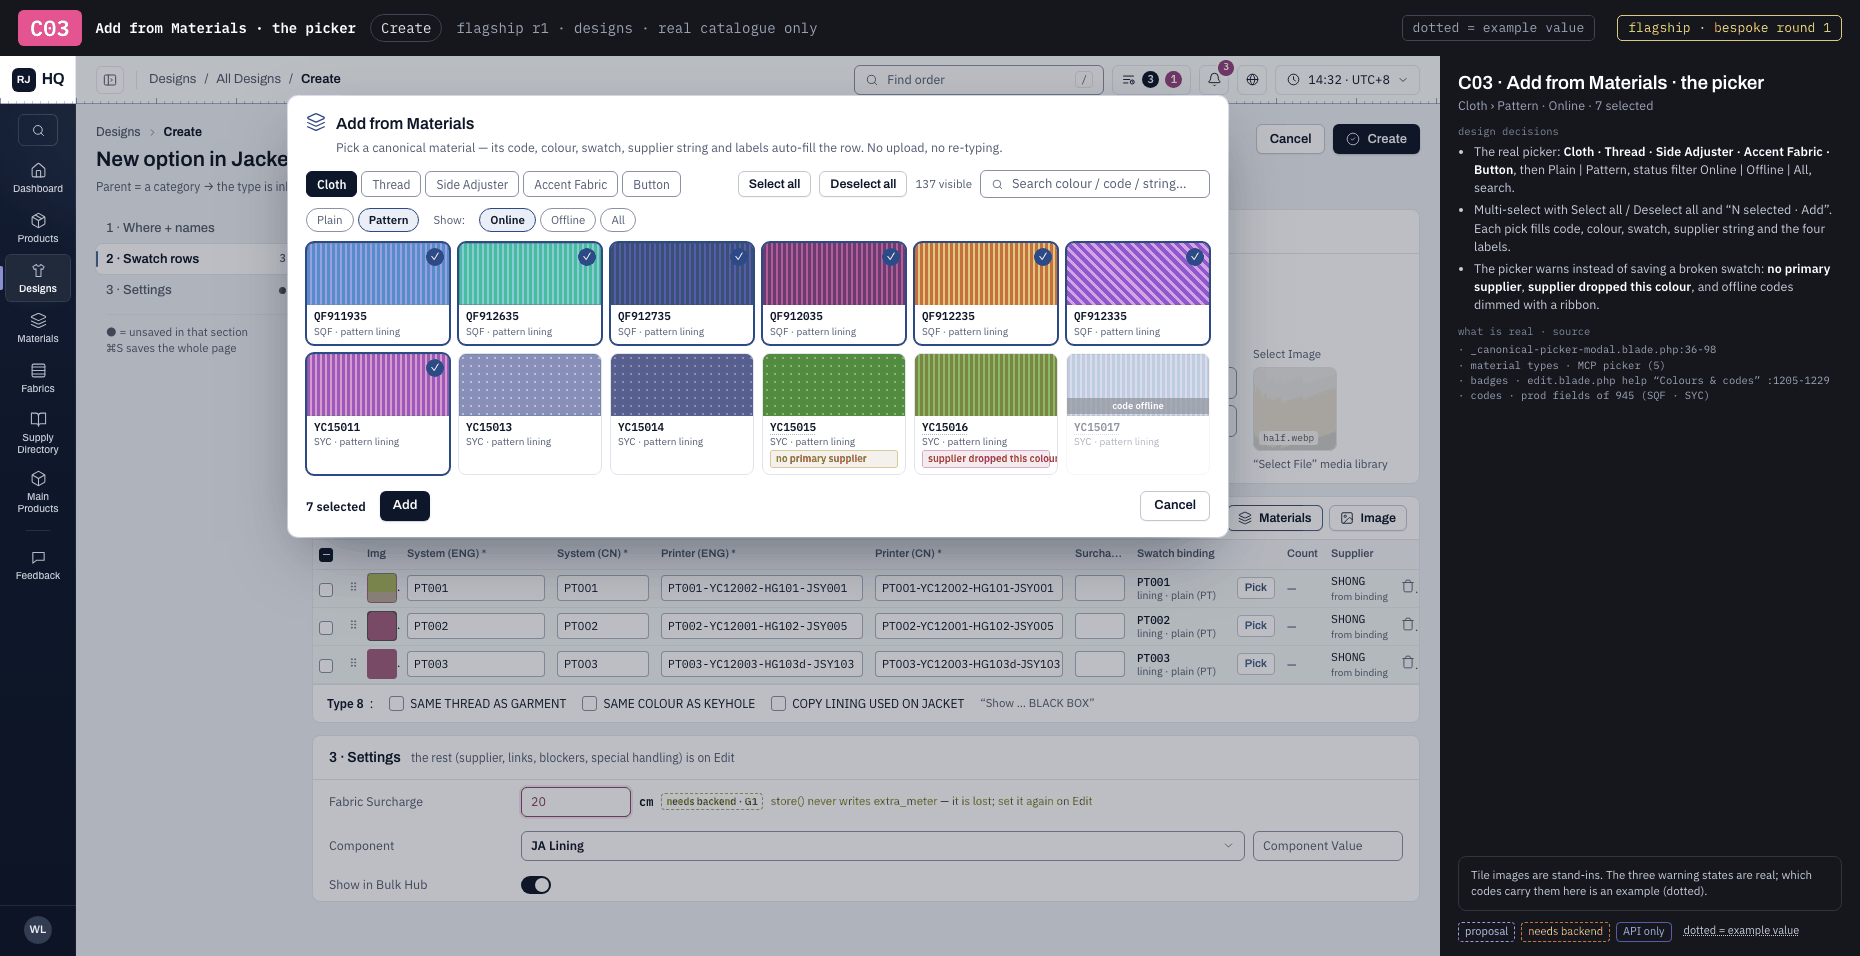1860x956 pixels.
Task: Show Offline materials filter
Action: [x=568, y=220]
